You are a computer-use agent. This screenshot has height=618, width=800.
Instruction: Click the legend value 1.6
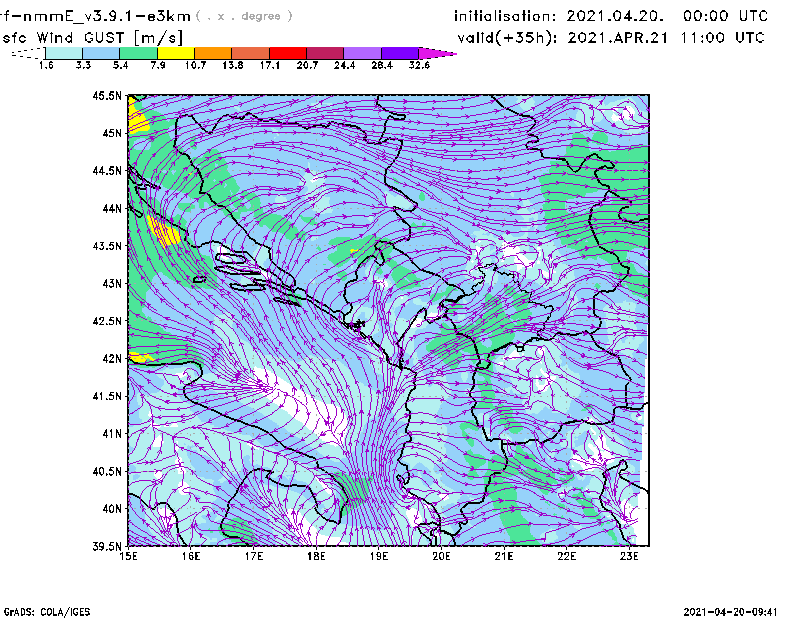46,65
